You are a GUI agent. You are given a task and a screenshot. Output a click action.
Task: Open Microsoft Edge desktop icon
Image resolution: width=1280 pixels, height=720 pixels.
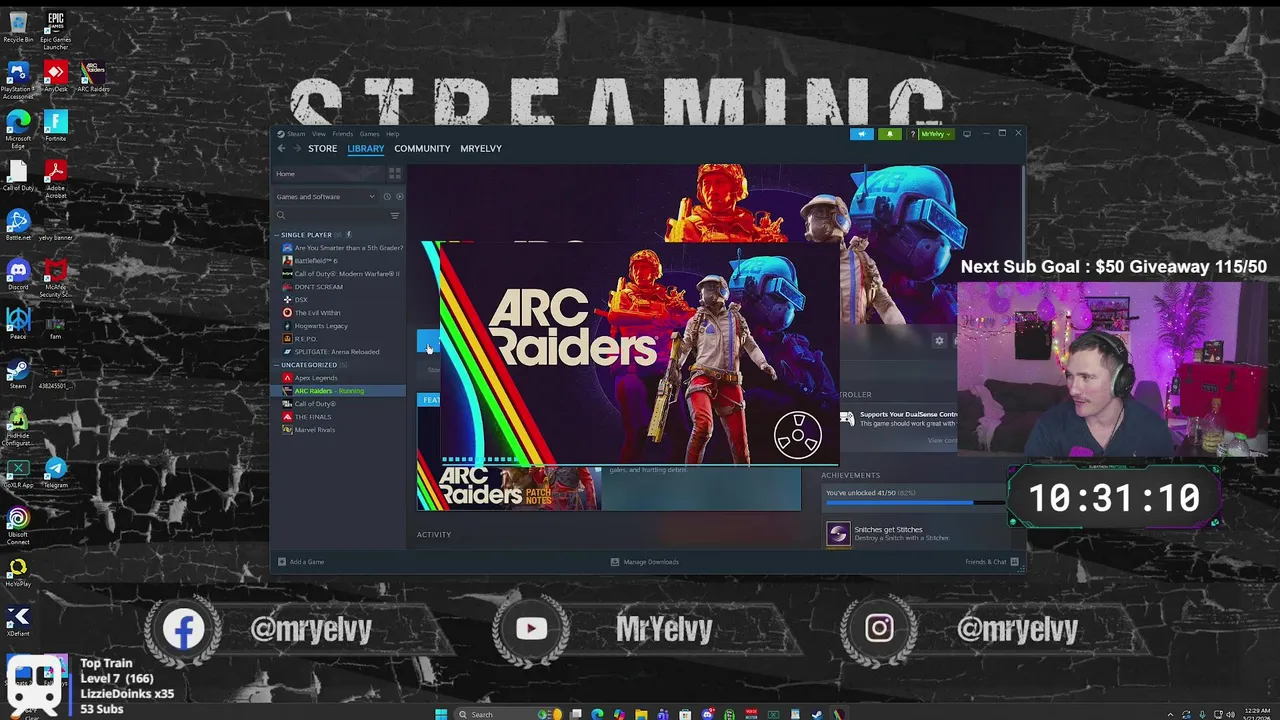[x=18, y=128]
